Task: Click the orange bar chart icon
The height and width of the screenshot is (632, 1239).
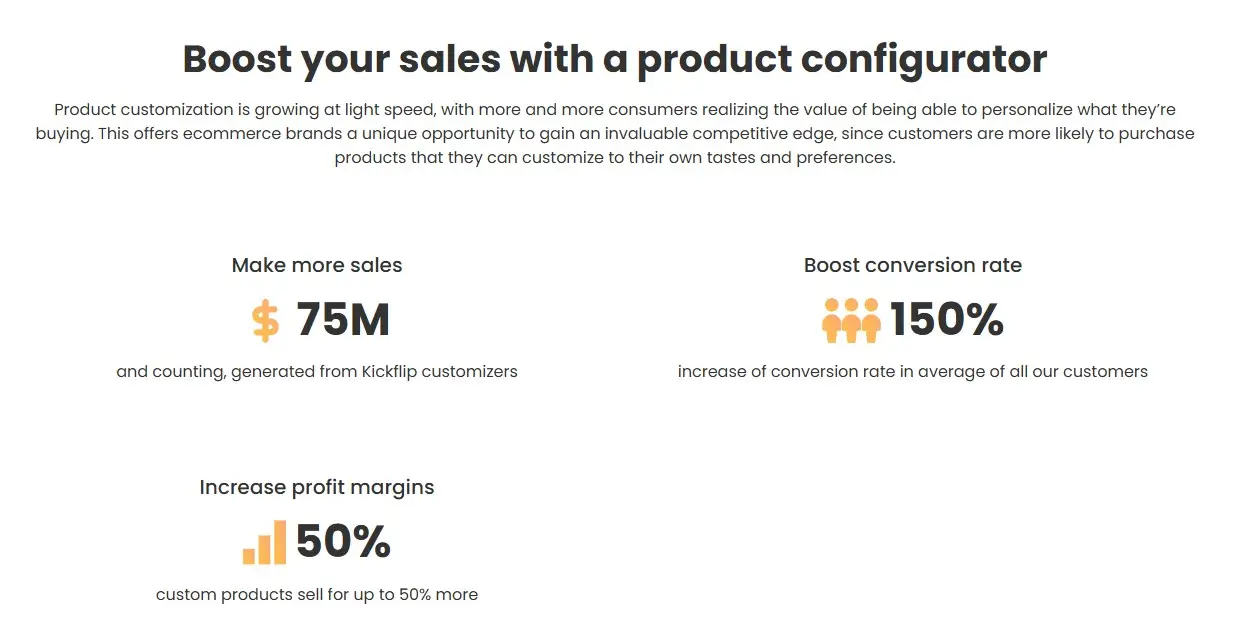Action: pyautogui.click(x=264, y=542)
